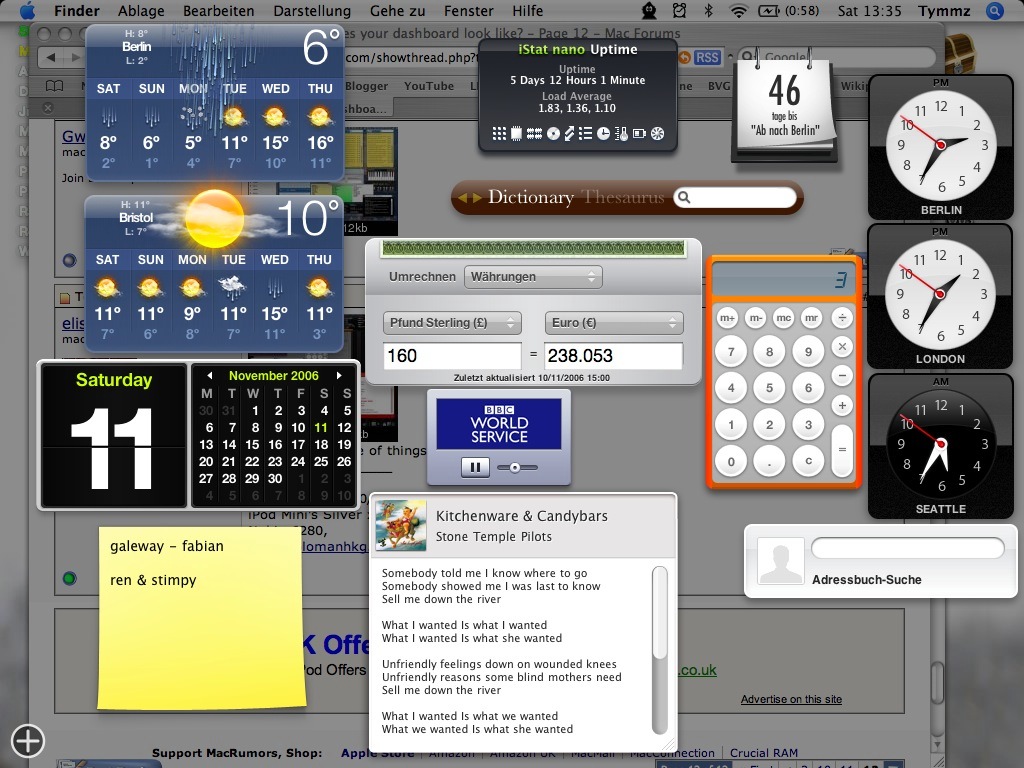The width and height of the screenshot is (1024, 768).
Task: Click the Adressbuch-Suche search field
Action: [907, 547]
